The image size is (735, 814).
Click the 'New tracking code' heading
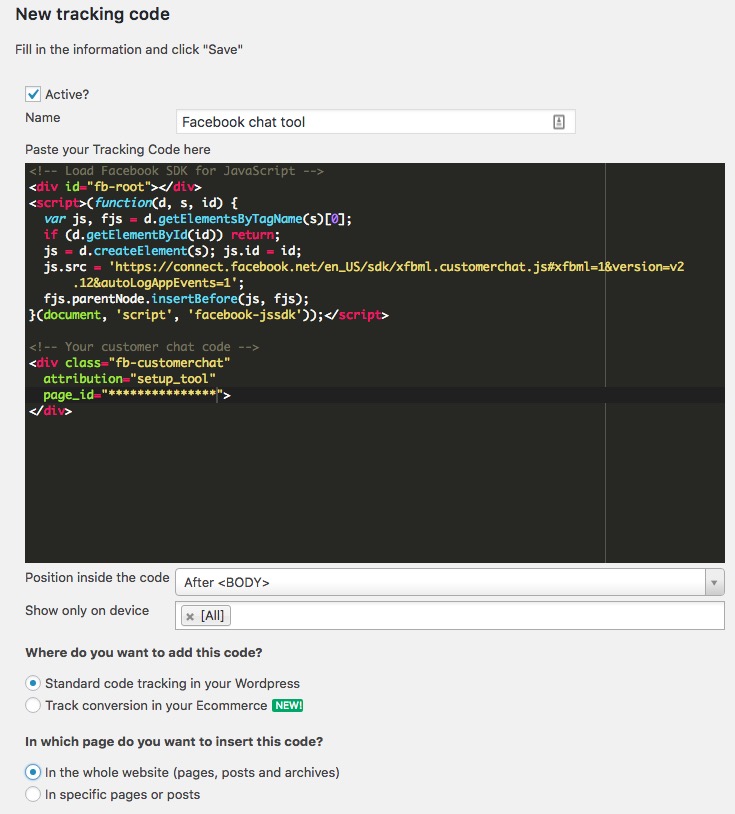coord(93,14)
